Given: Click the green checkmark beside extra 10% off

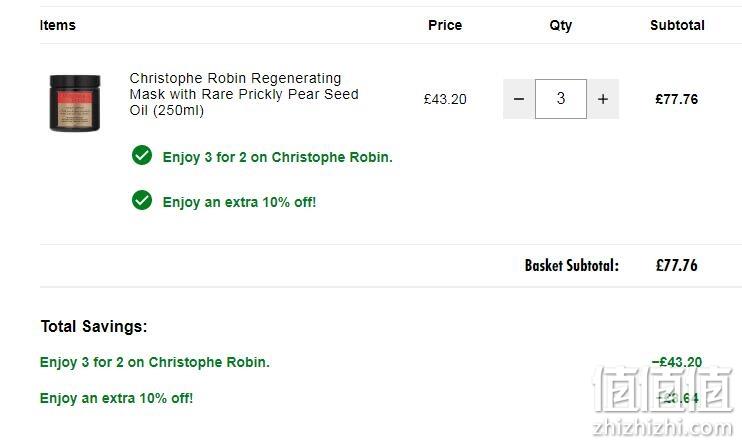Looking at the screenshot, I should pos(142,200).
